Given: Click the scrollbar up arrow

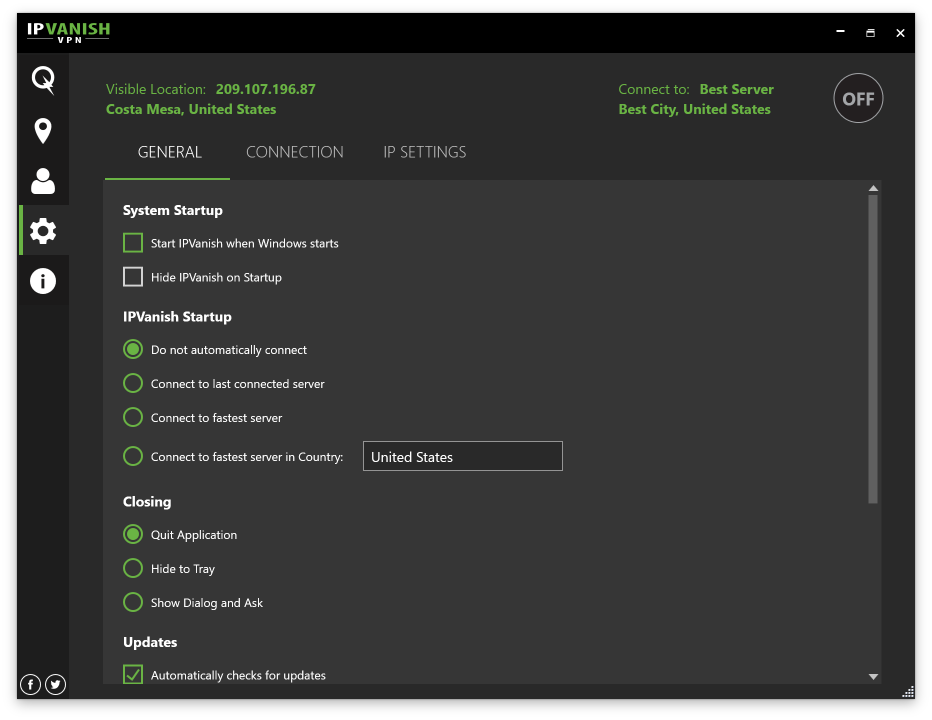Looking at the screenshot, I should coord(873,188).
